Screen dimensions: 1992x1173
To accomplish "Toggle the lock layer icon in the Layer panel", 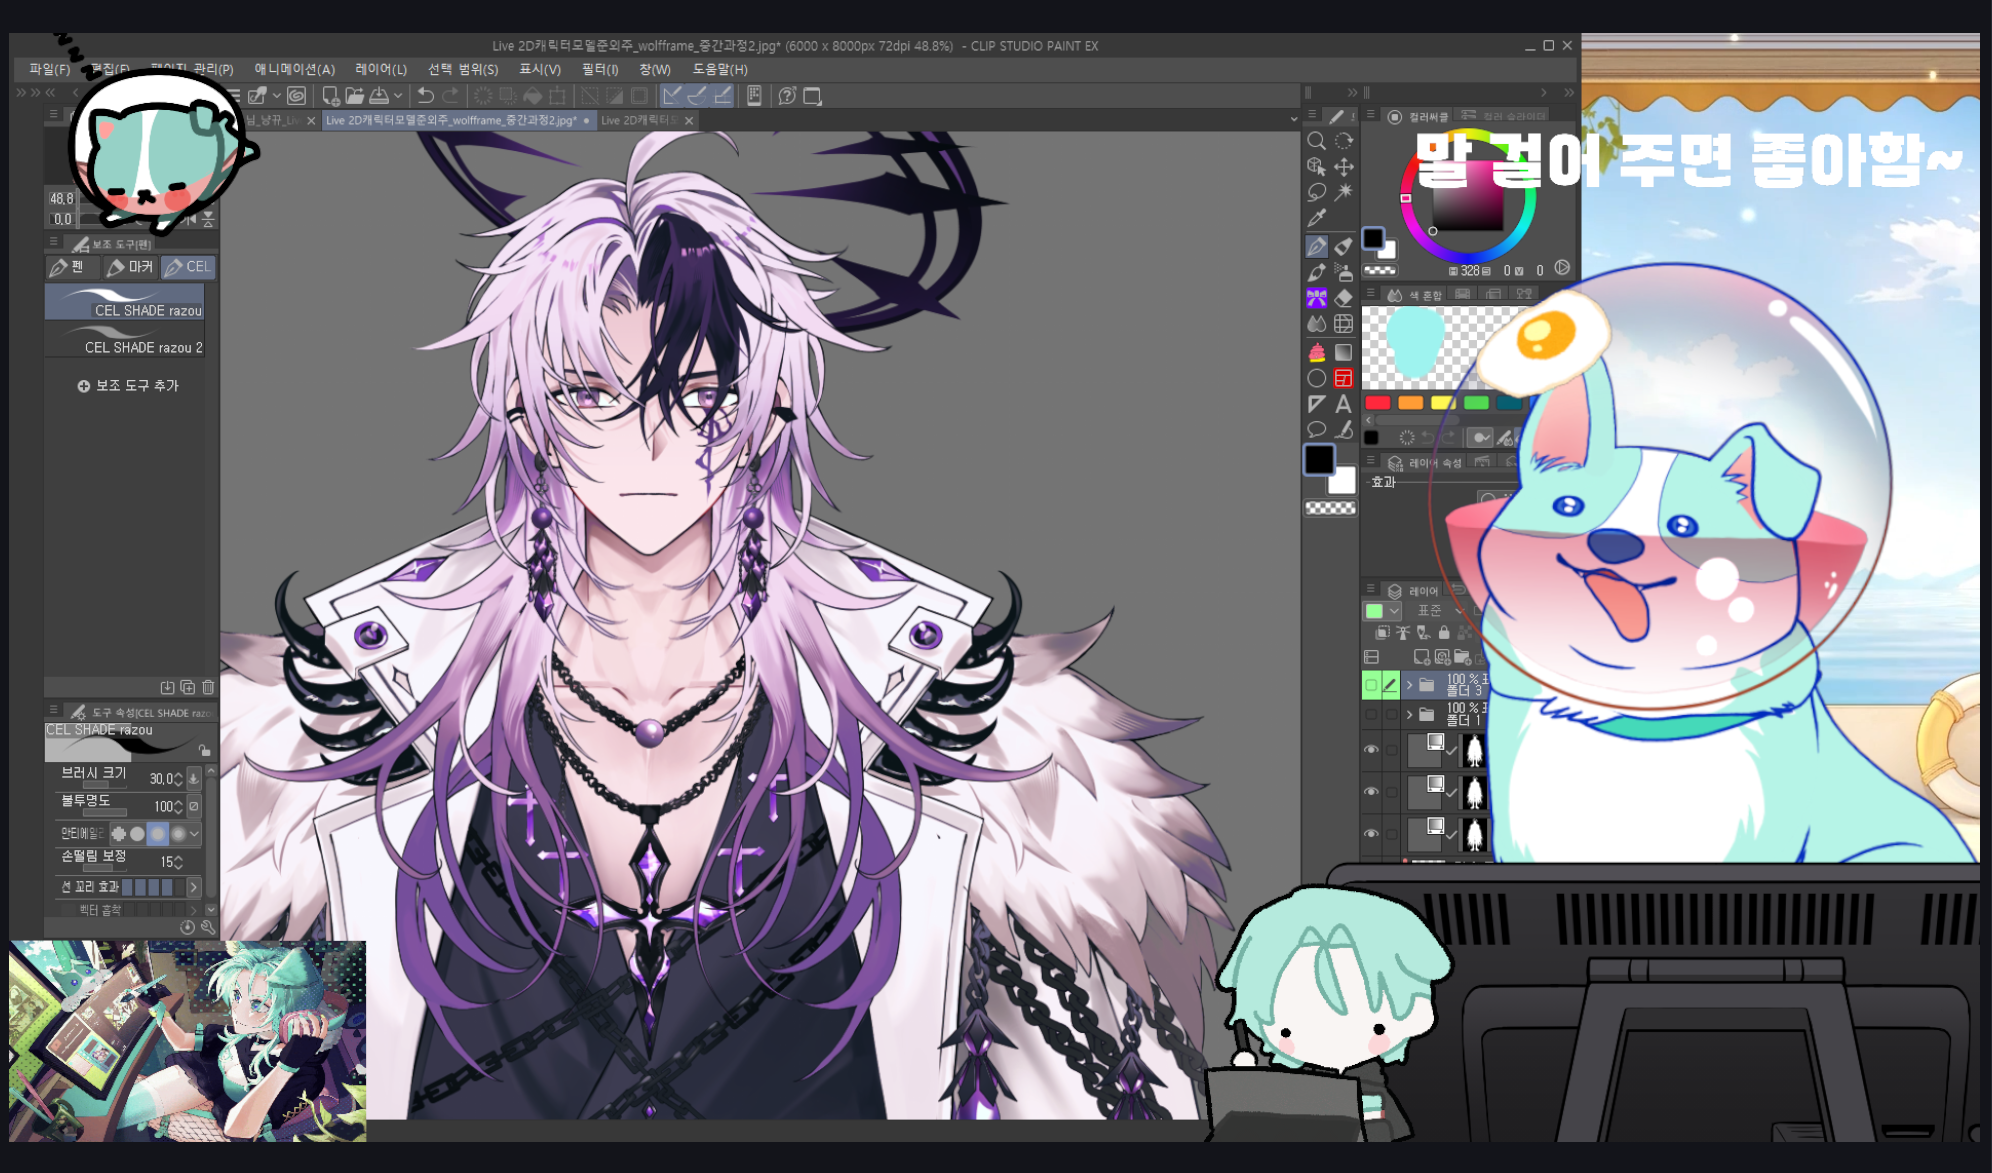I will coord(1443,632).
